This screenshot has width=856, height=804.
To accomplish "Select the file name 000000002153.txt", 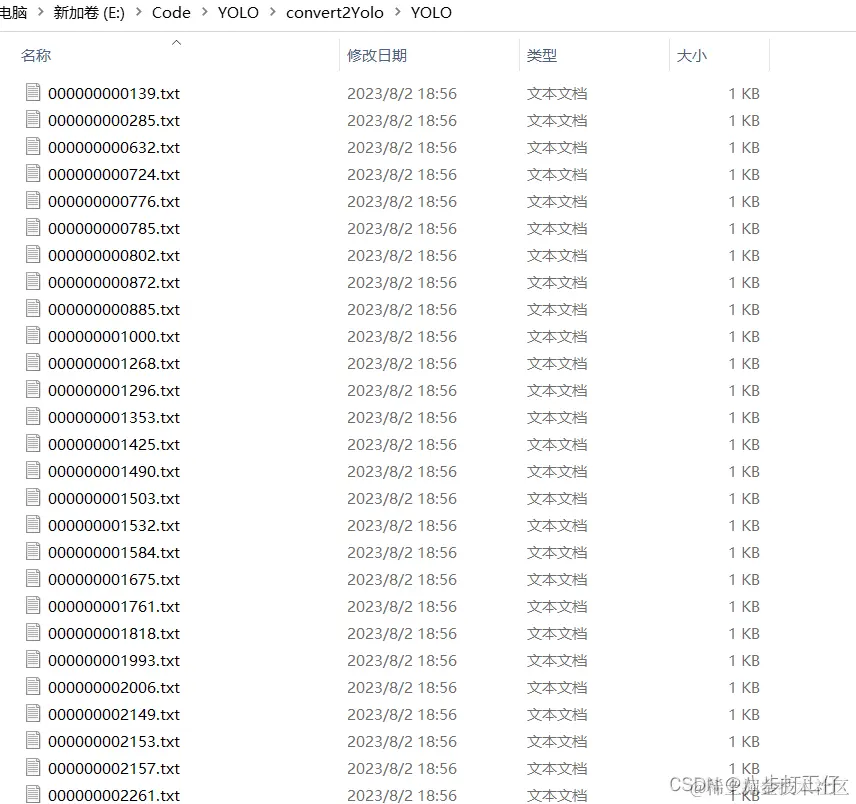I will (114, 742).
